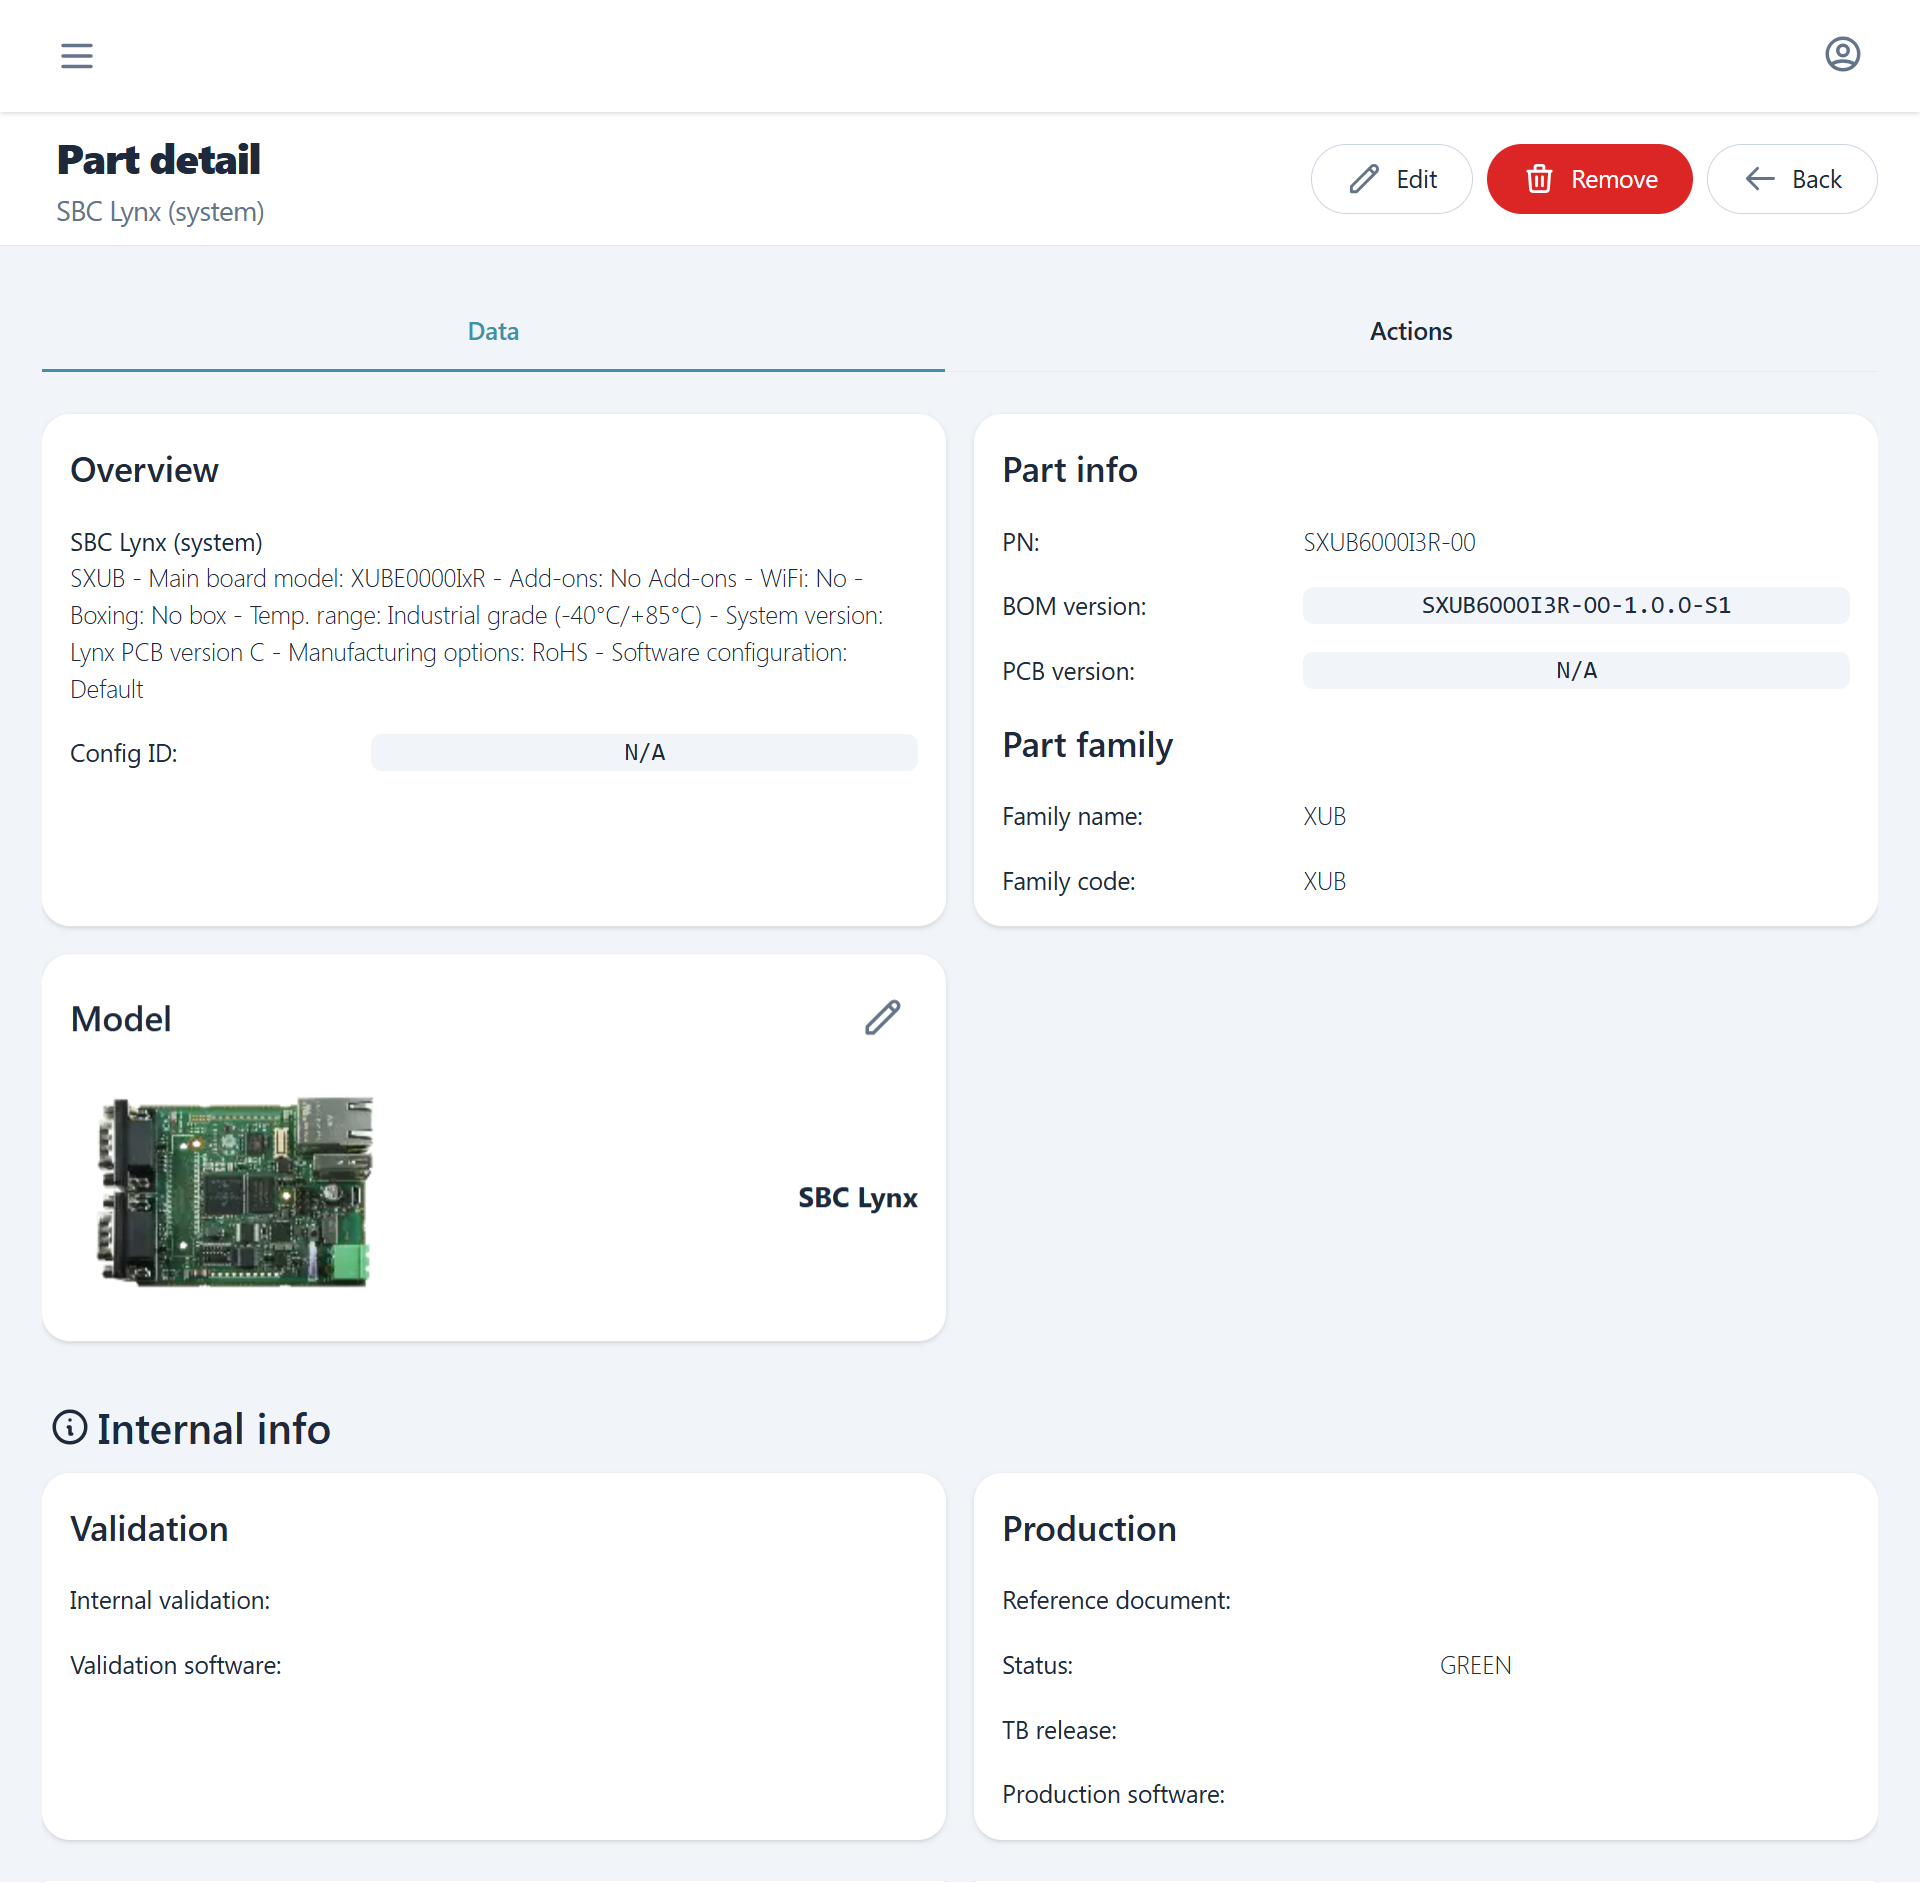Open the user account profile icon
The width and height of the screenshot is (1920, 1884).
point(1842,54)
